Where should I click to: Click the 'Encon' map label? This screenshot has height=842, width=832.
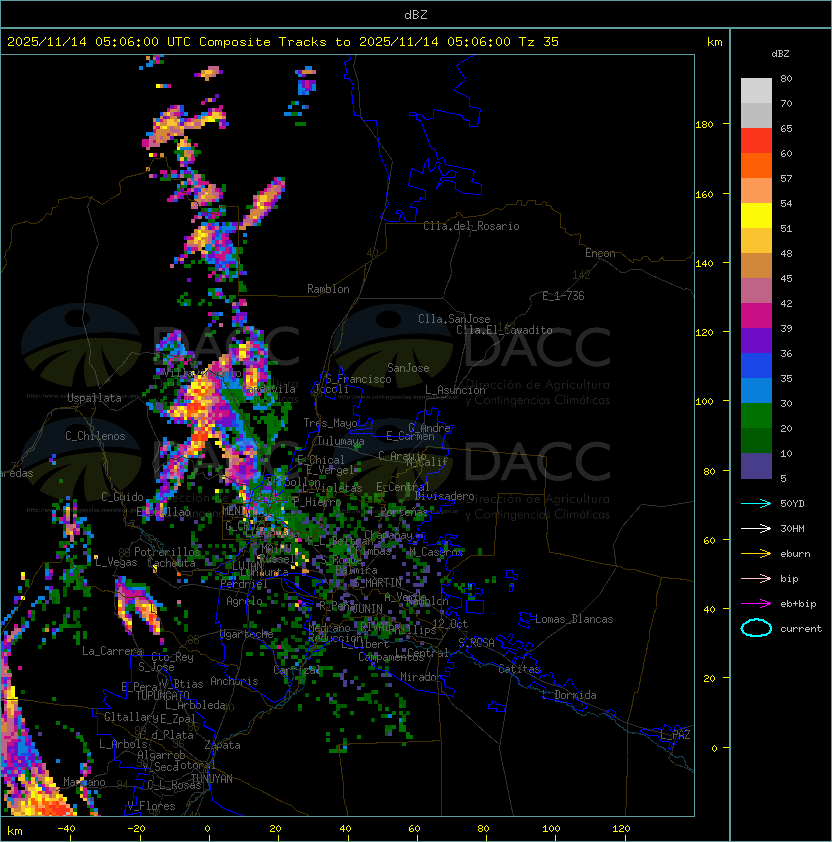(x=600, y=253)
